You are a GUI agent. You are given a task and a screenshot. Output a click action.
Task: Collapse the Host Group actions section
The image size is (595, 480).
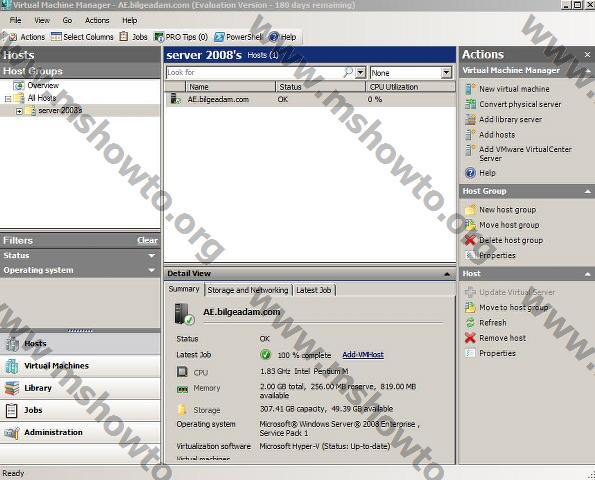tap(588, 192)
